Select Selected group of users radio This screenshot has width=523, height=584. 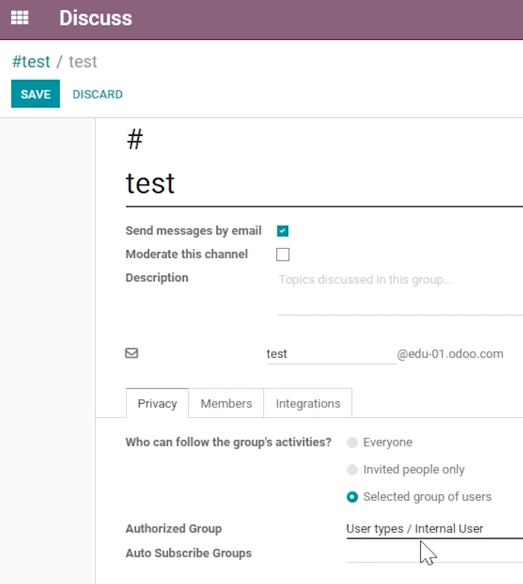tap(352, 497)
